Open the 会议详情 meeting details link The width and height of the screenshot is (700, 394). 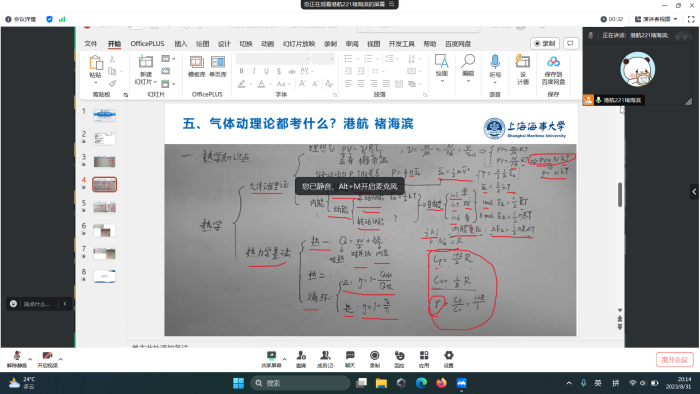coord(21,19)
